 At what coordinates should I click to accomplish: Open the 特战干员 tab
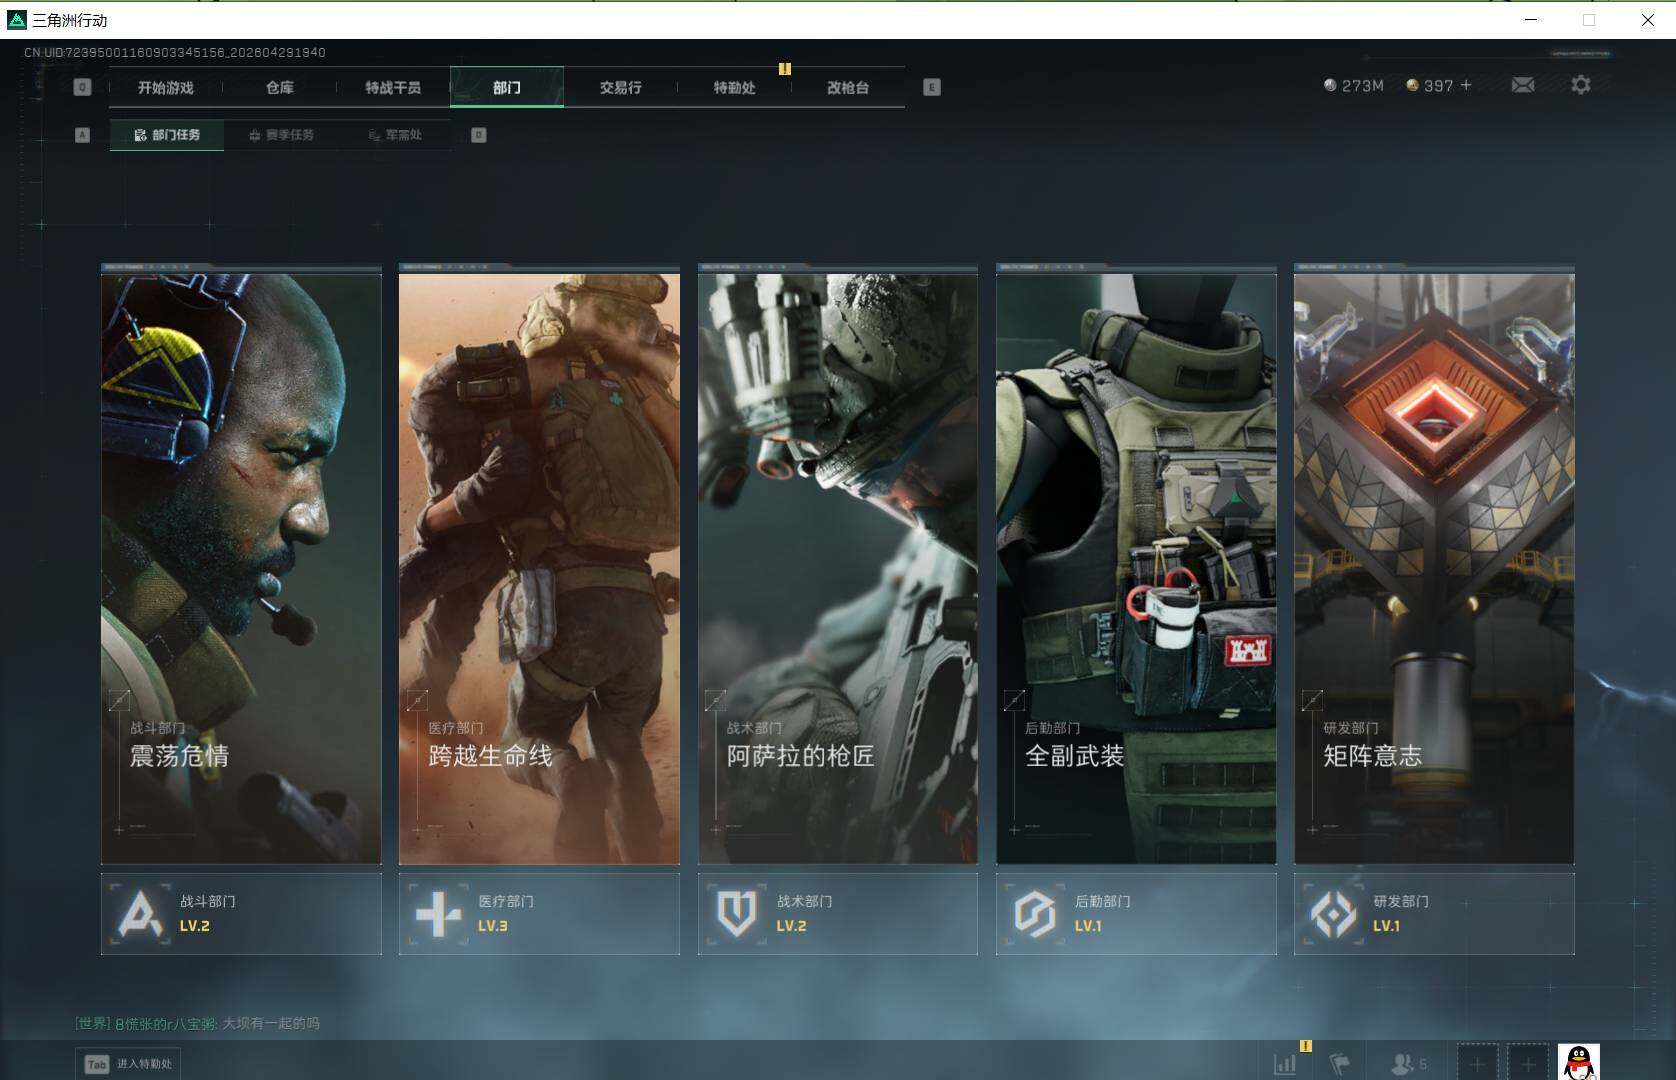tap(393, 88)
